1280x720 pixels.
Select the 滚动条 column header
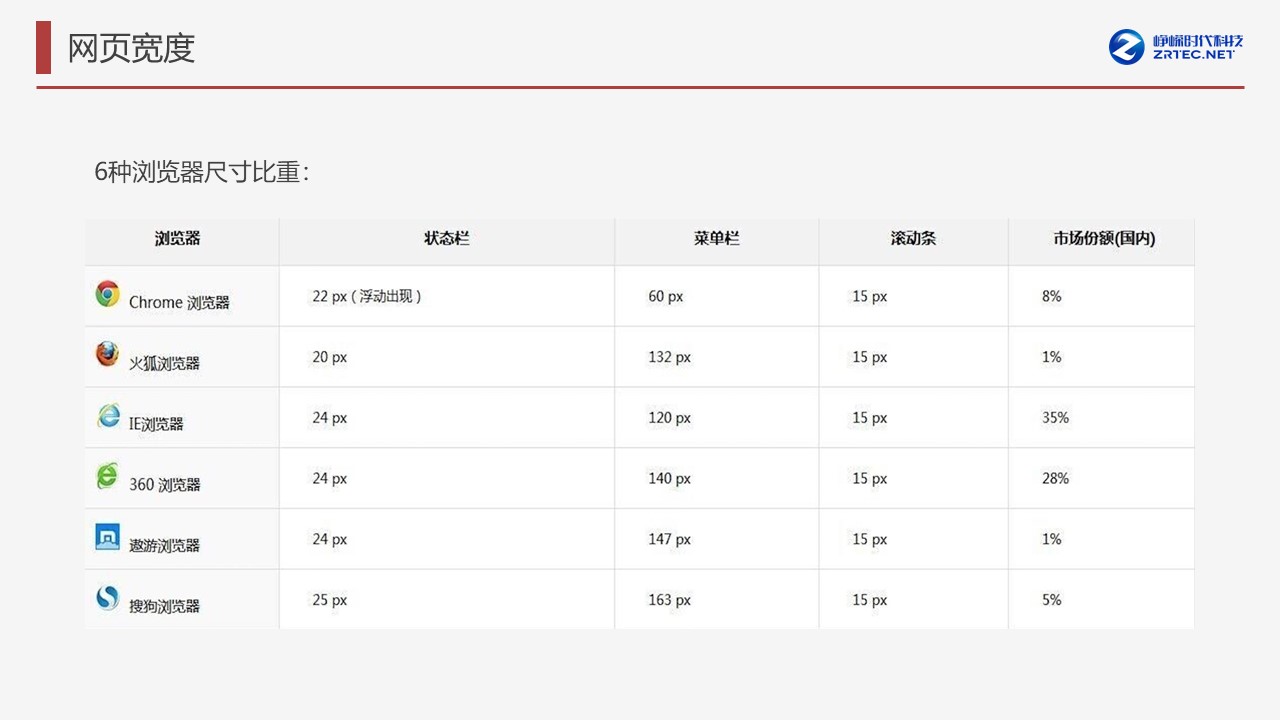tap(913, 239)
